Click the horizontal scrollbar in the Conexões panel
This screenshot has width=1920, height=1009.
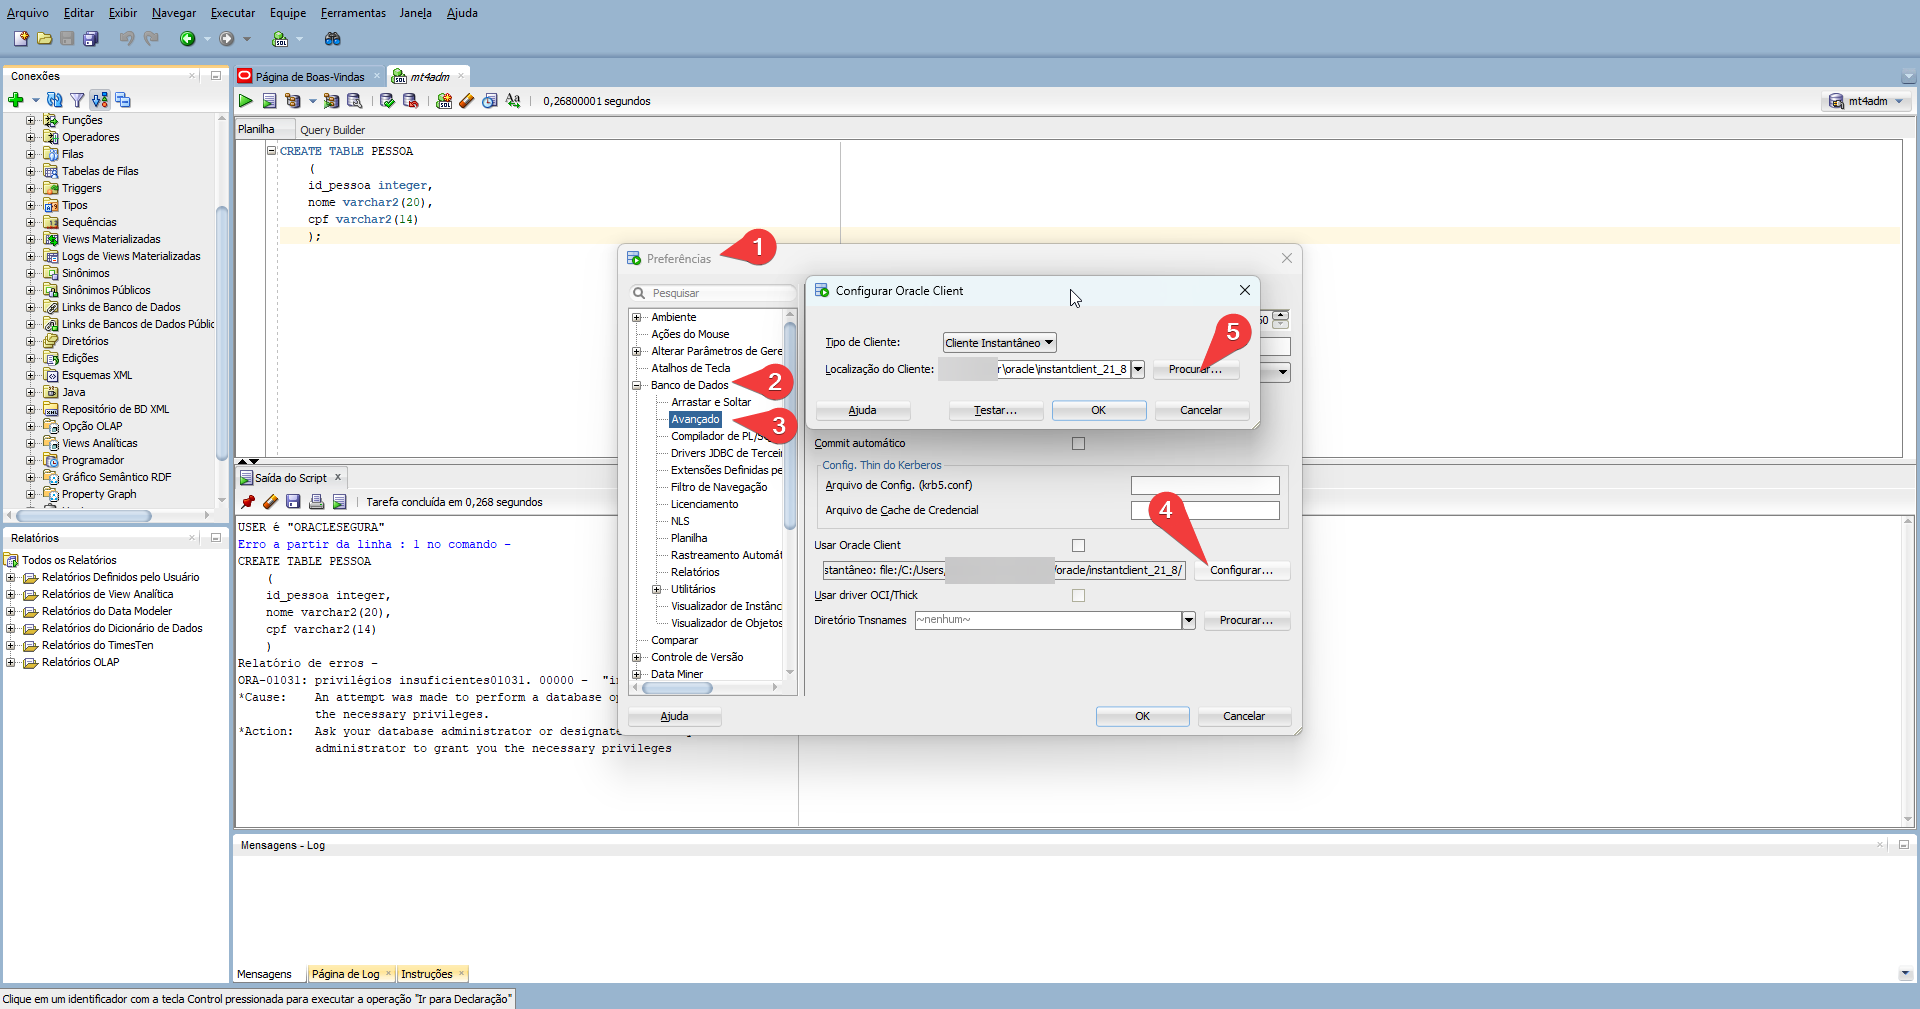pos(85,516)
